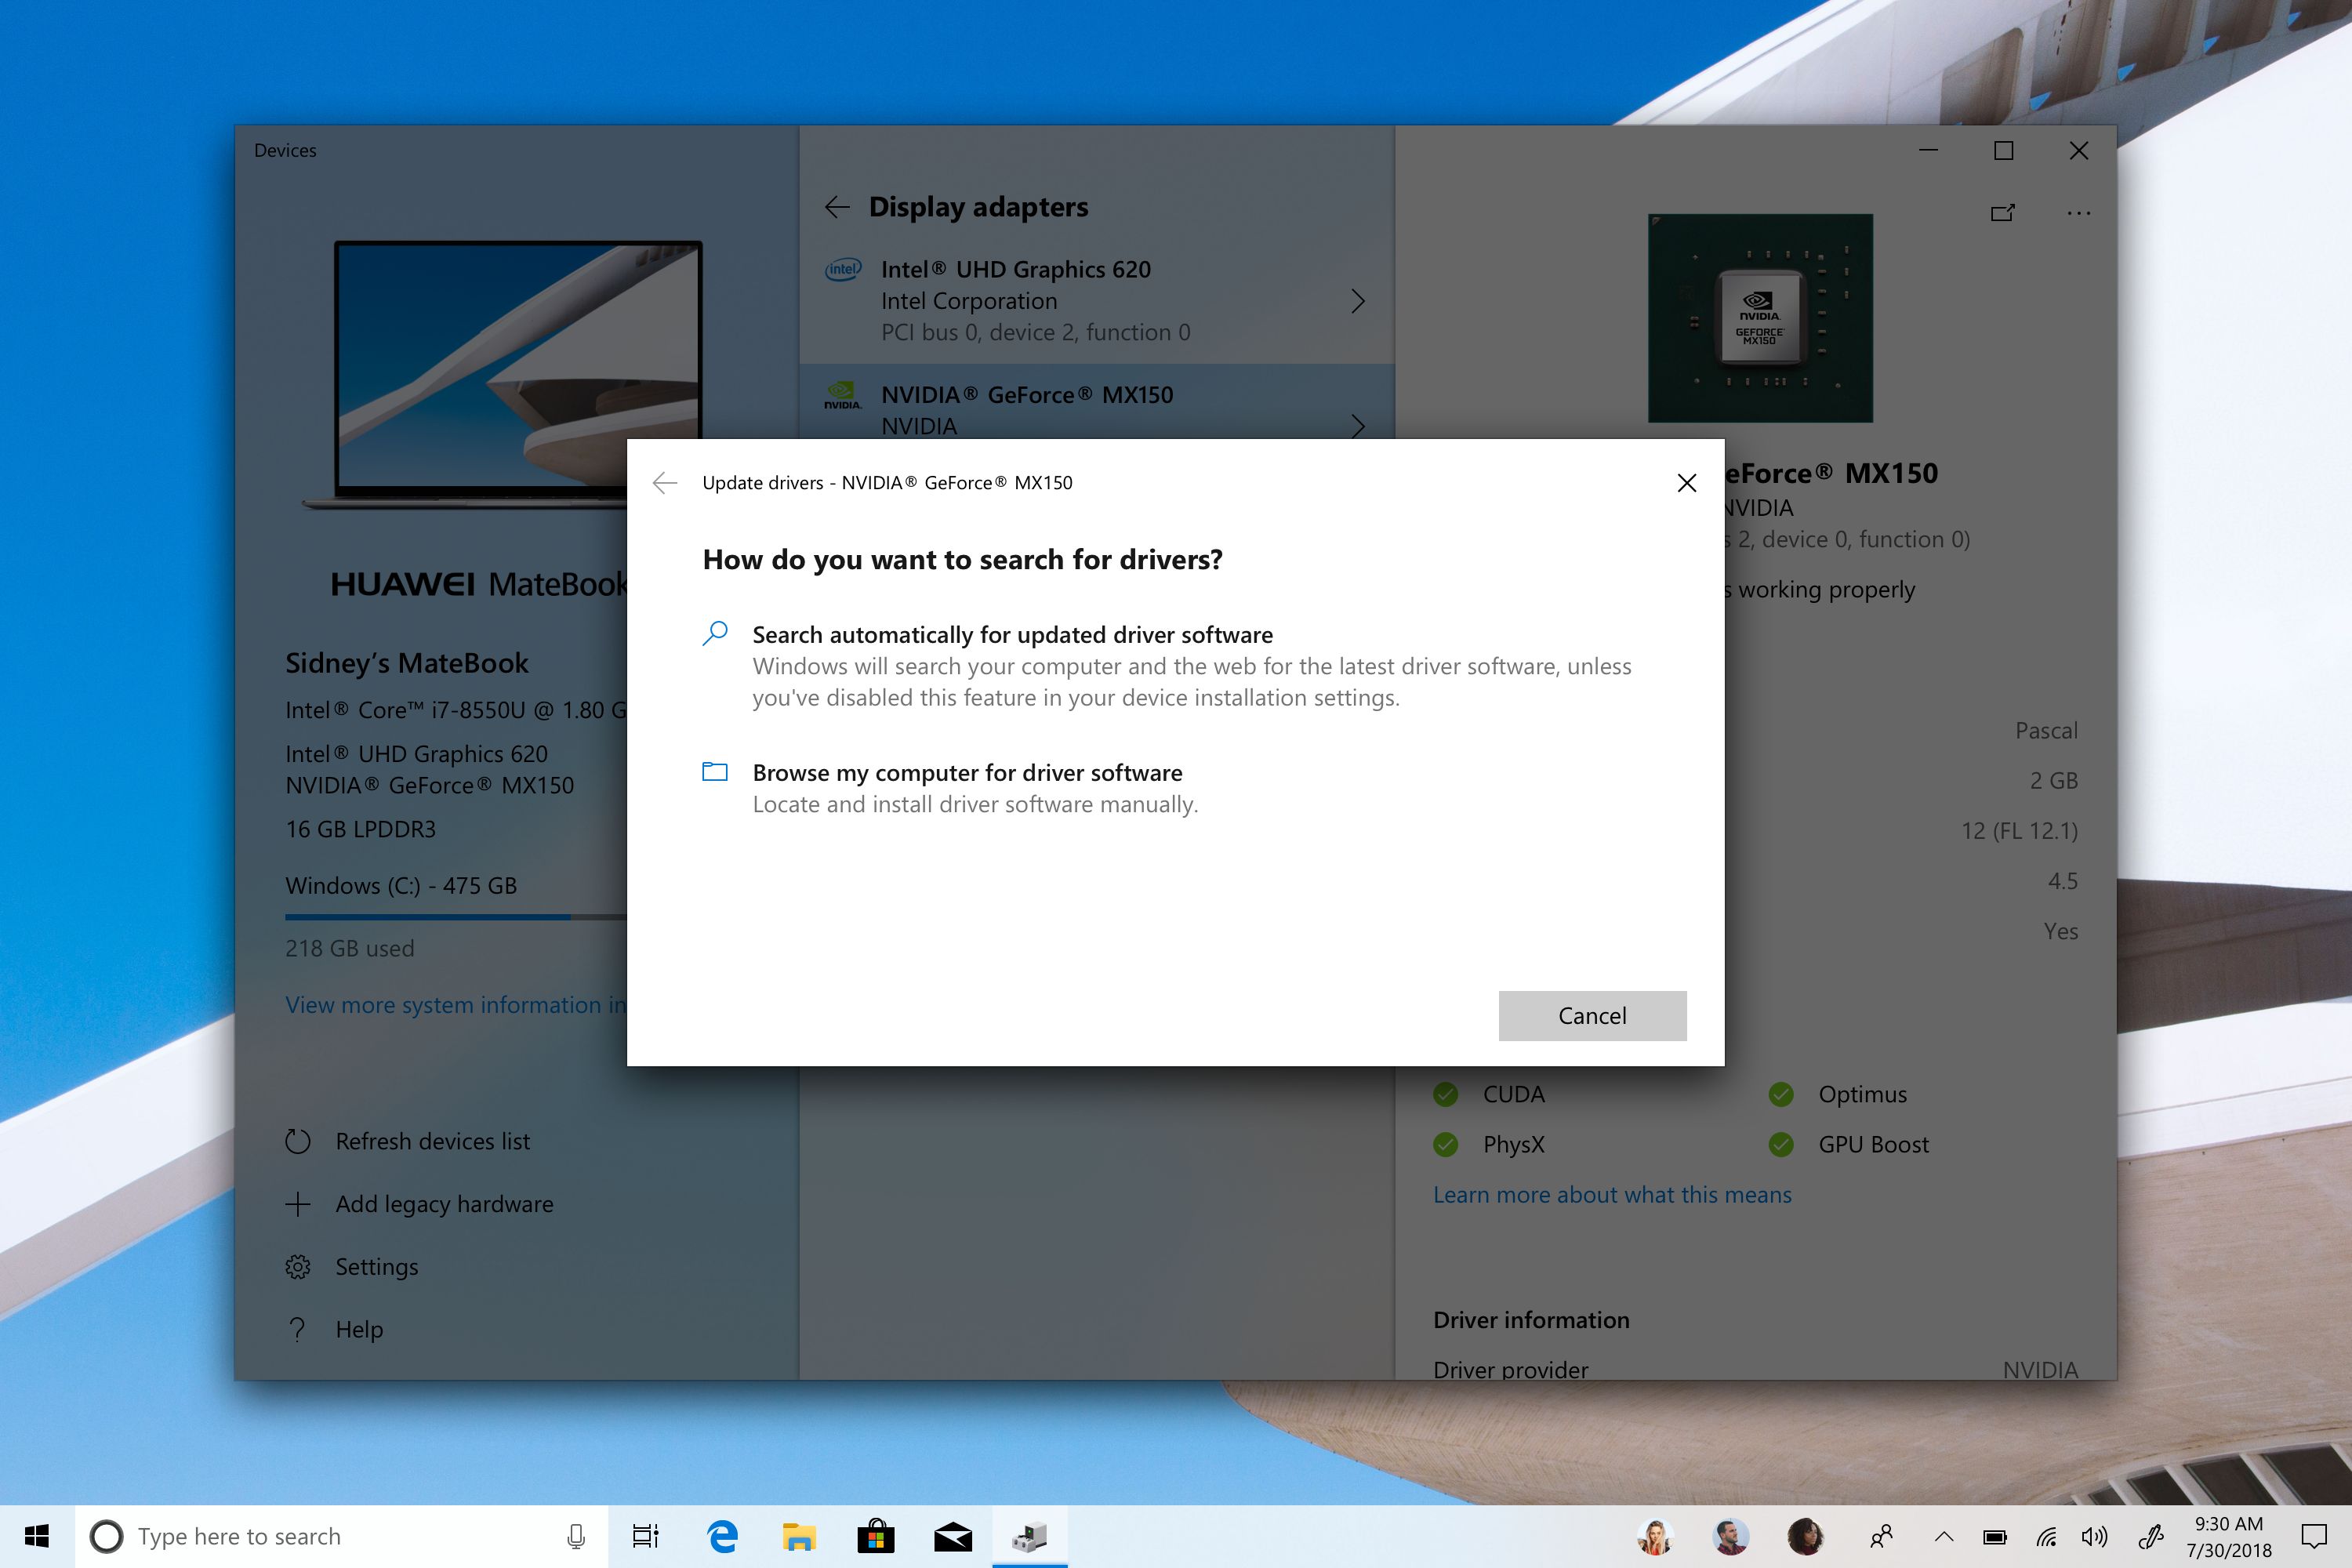The height and width of the screenshot is (1568, 2352).
Task: Open Mail app from taskbar
Action: click(x=953, y=1536)
